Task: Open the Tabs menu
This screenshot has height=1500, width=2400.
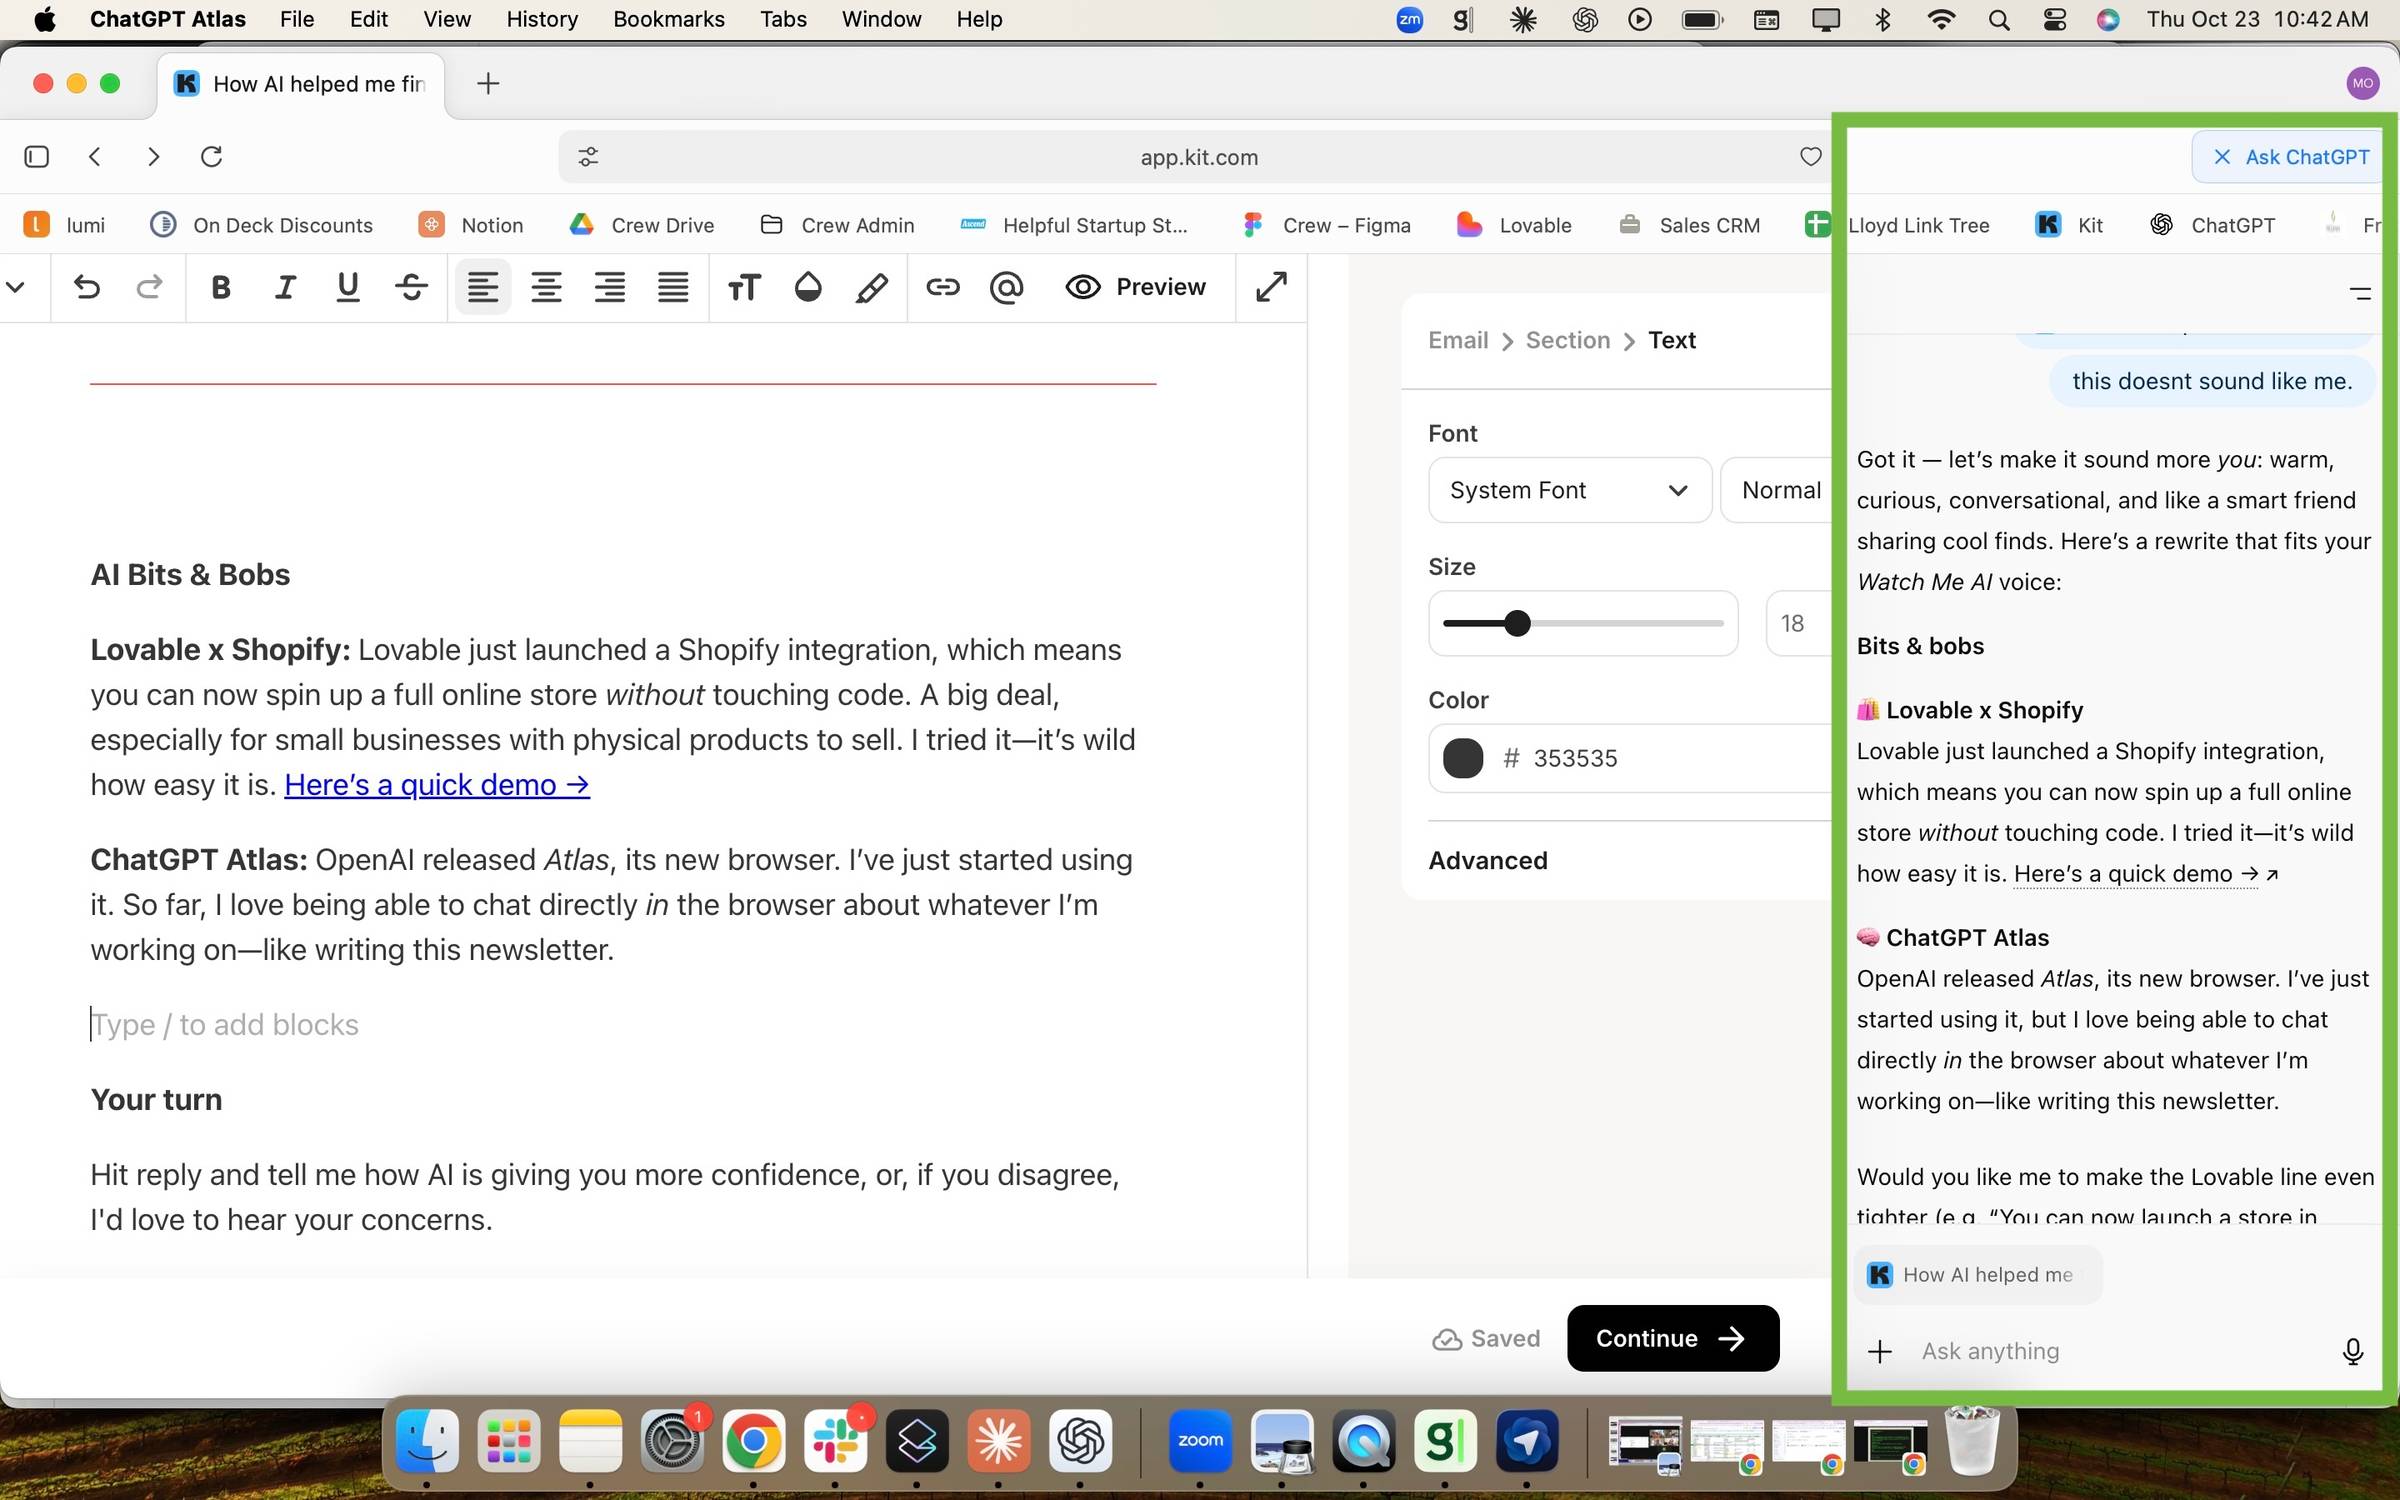Action: [782, 19]
